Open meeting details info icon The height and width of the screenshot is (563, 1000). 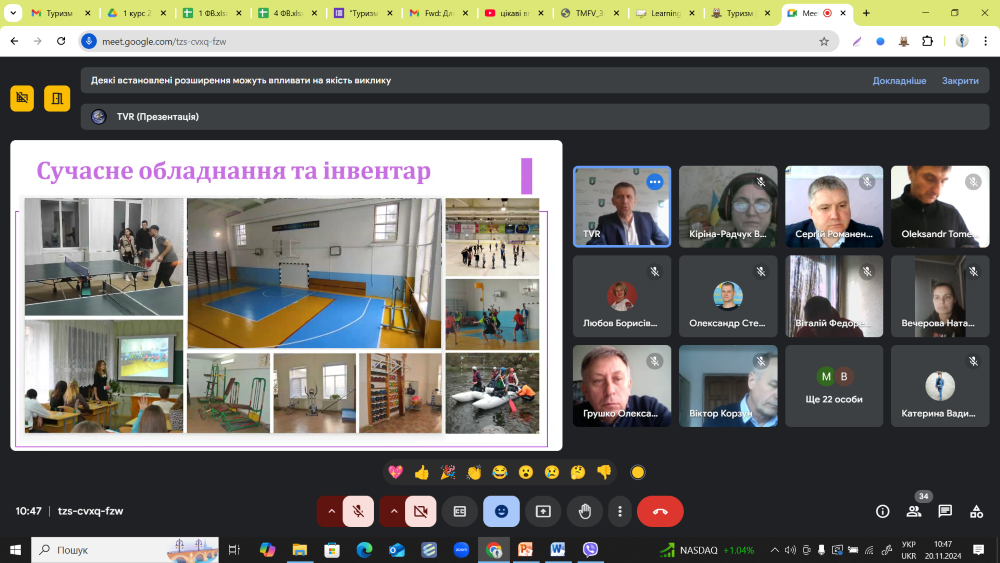pyautogui.click(x=883, y=511)
